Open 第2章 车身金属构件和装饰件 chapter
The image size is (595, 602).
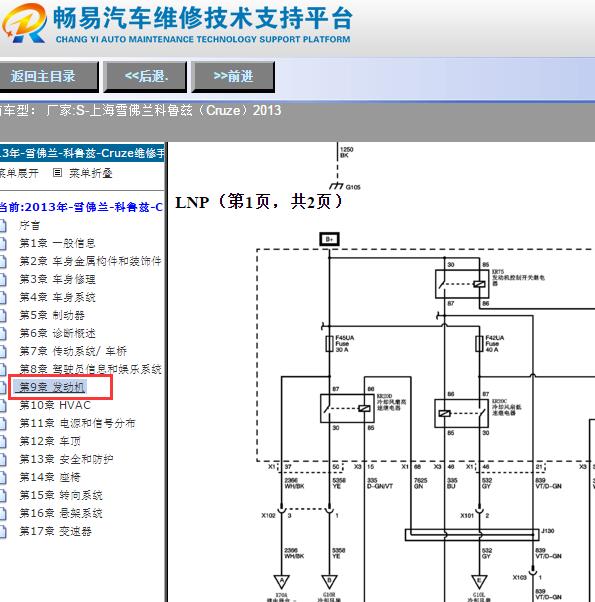point(90,261)
